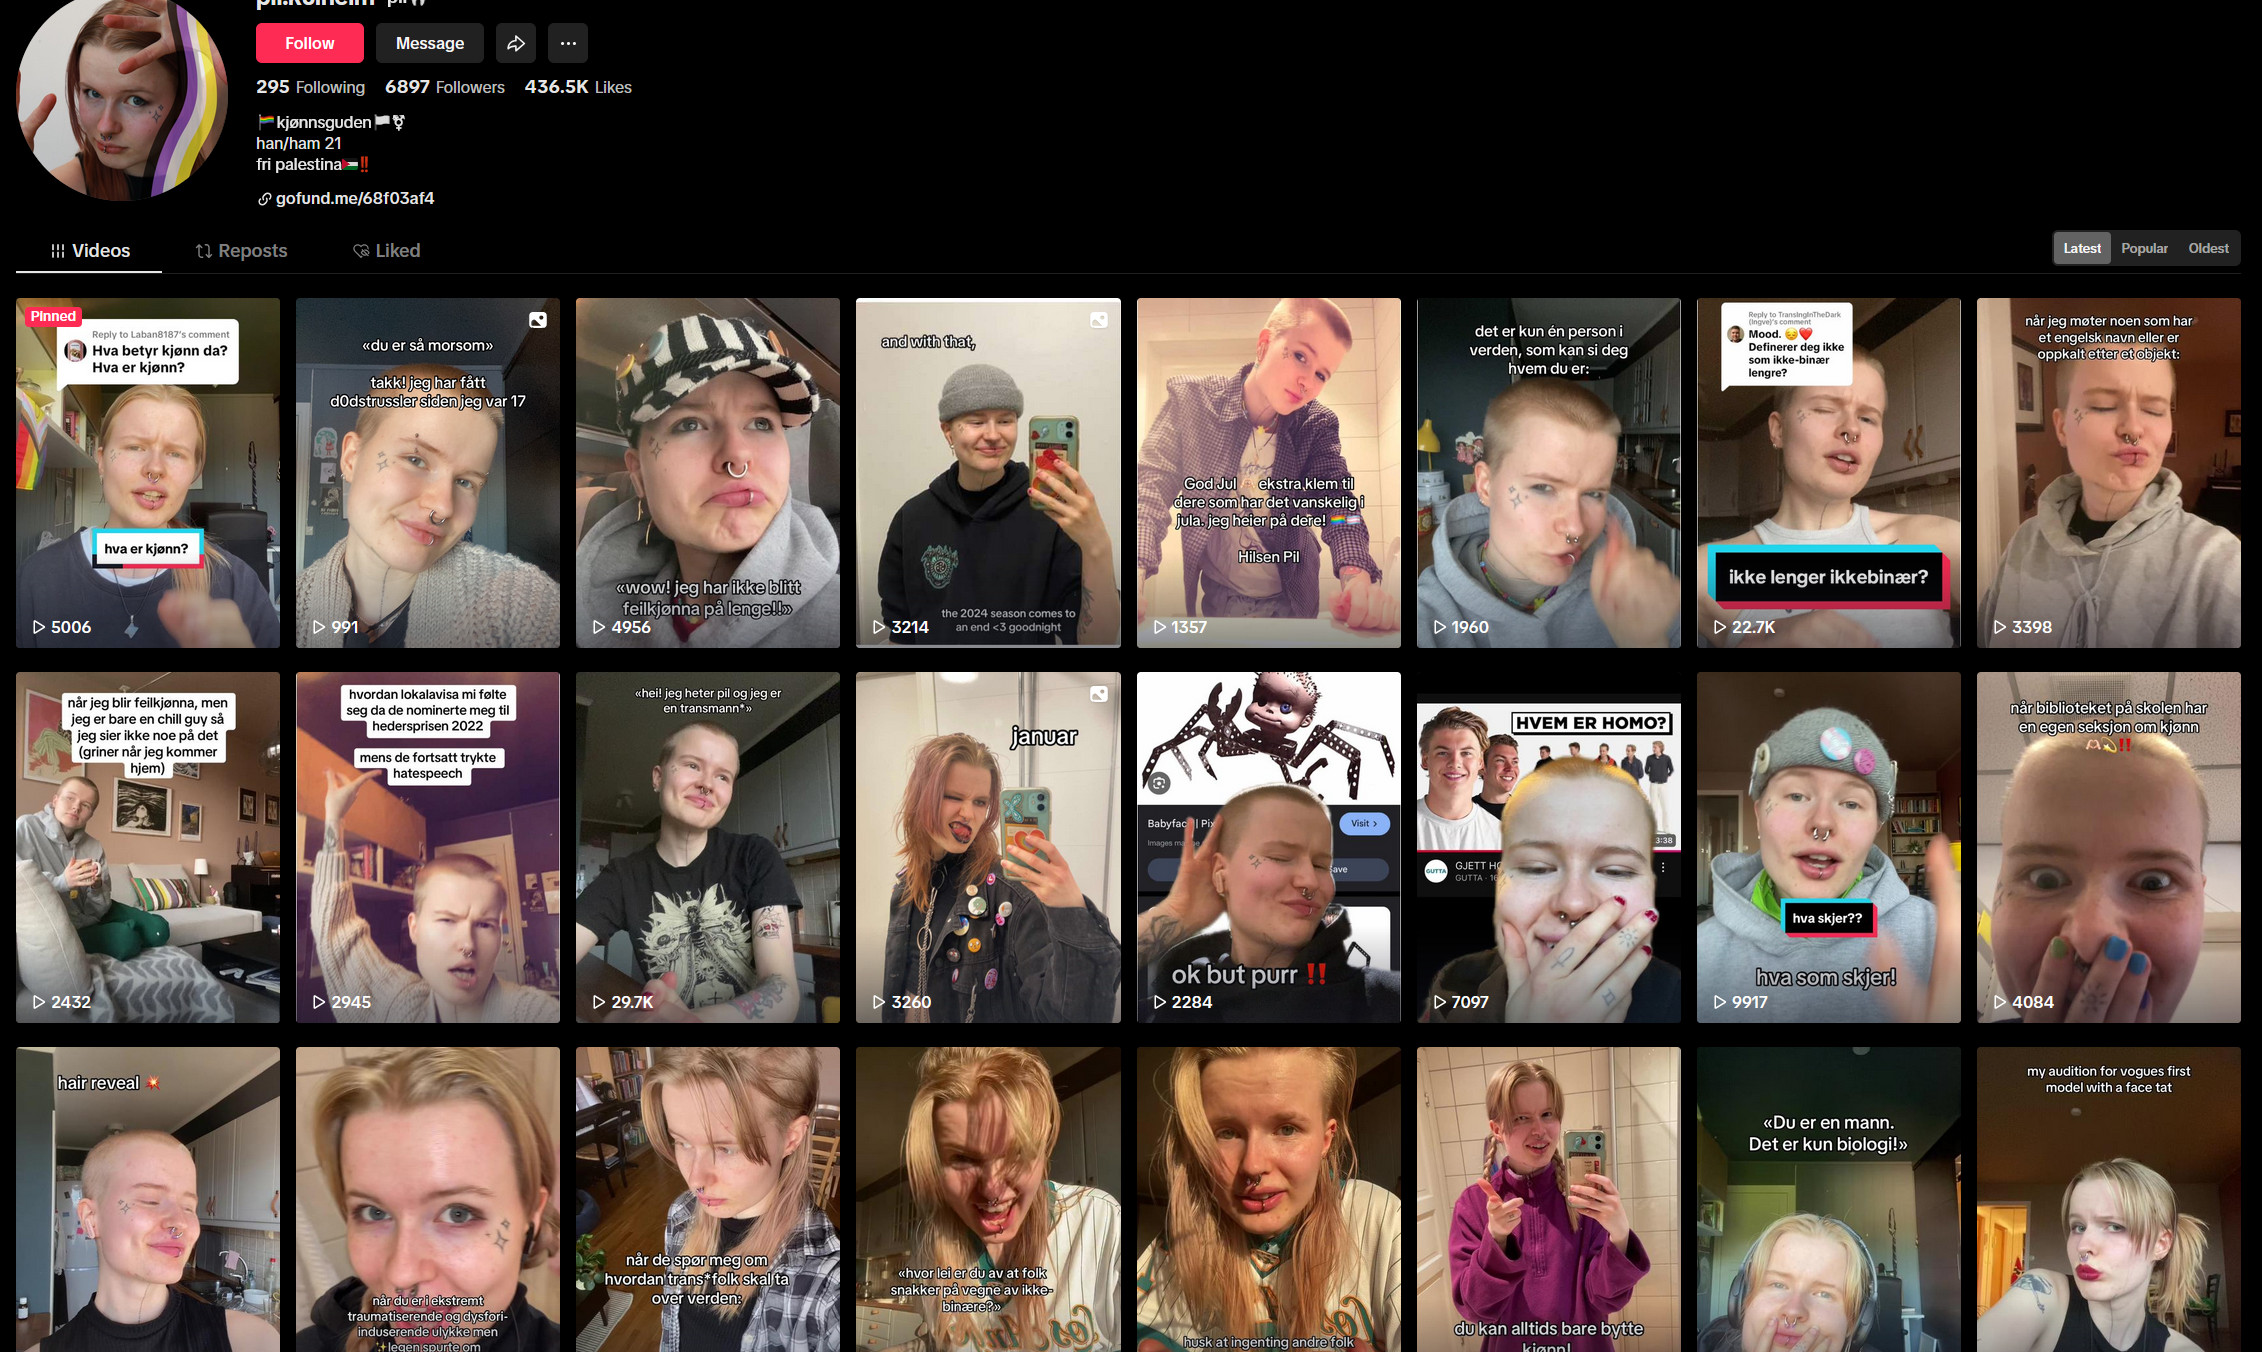Open the 'når biblioteket på skolen har' video
Screen dimensions: 2262x1352
[x=2109, y=847]
